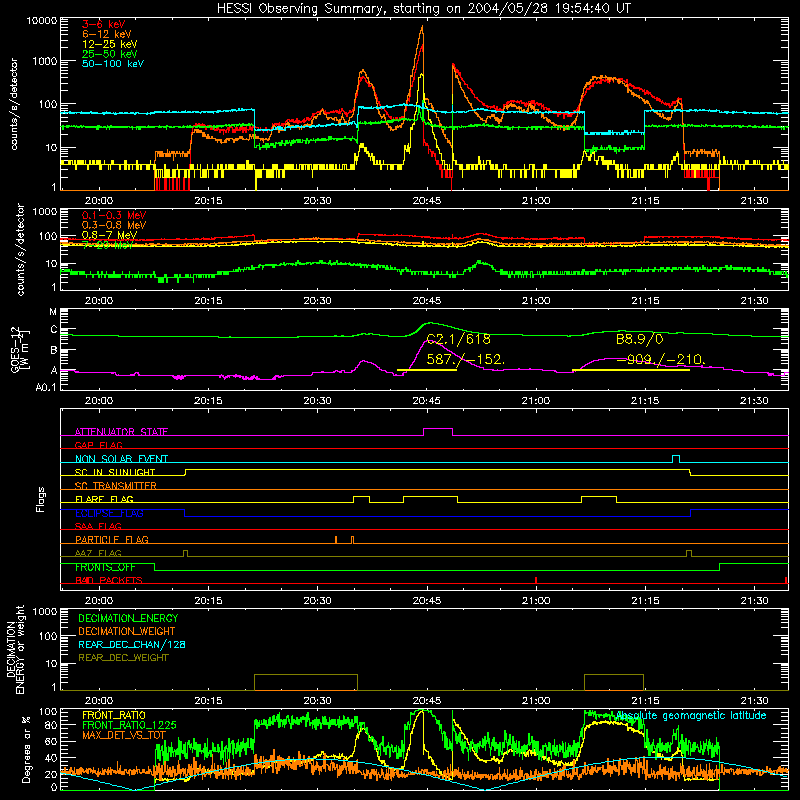Screen dimensions: 800x800
Task: Select the -909./-210. flare position text
Action: click(661, 359)
